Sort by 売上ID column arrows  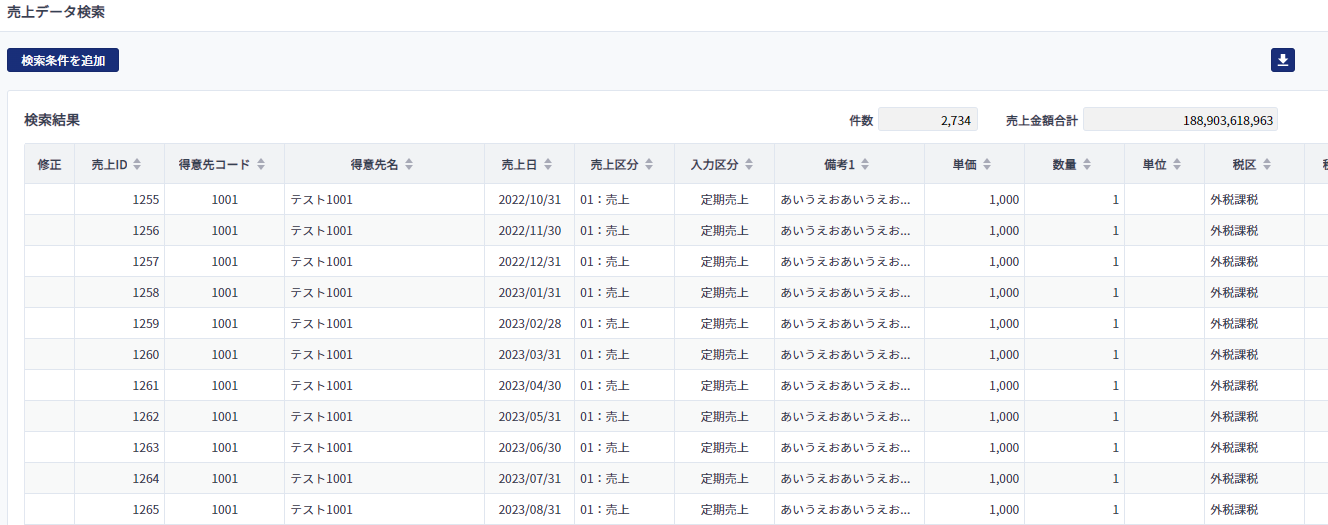[x=137, y=164]
